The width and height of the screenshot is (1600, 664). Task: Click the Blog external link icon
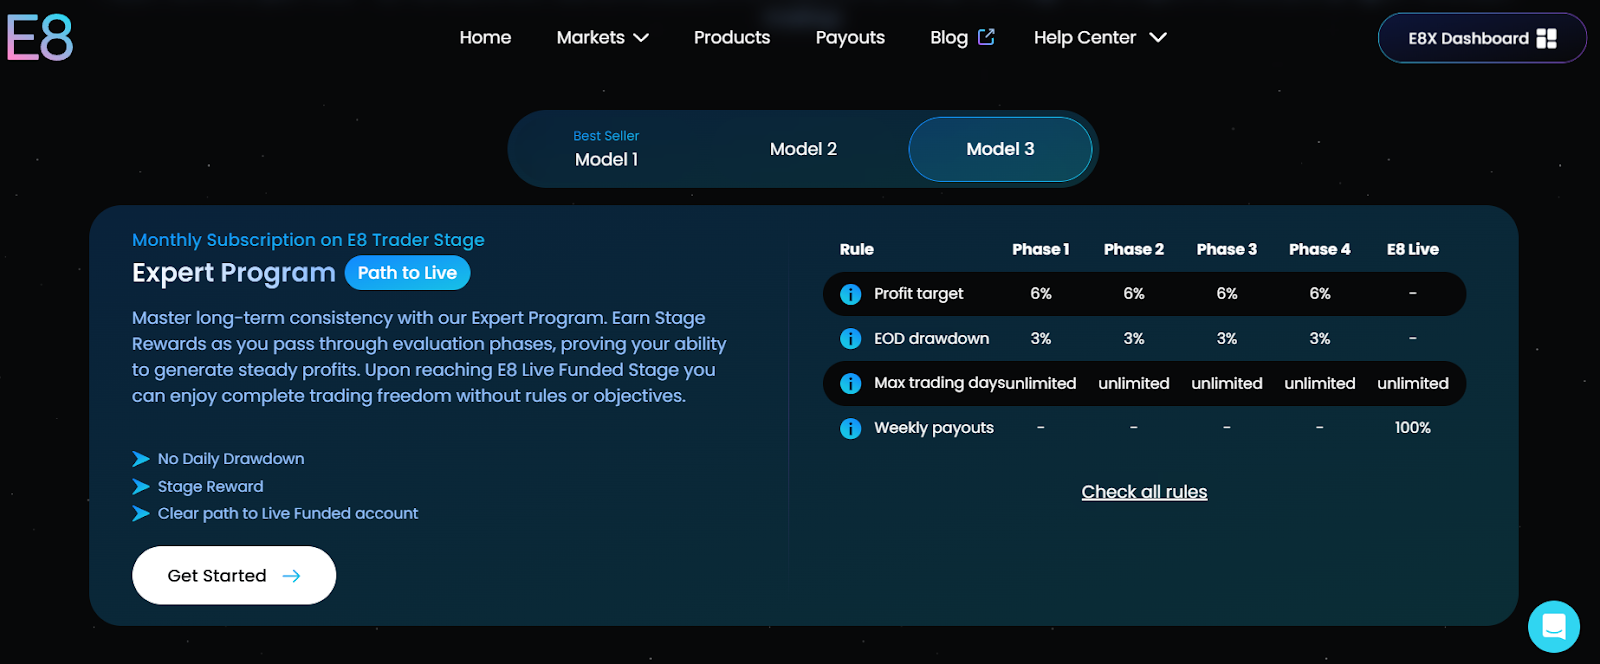click(986, 37)
